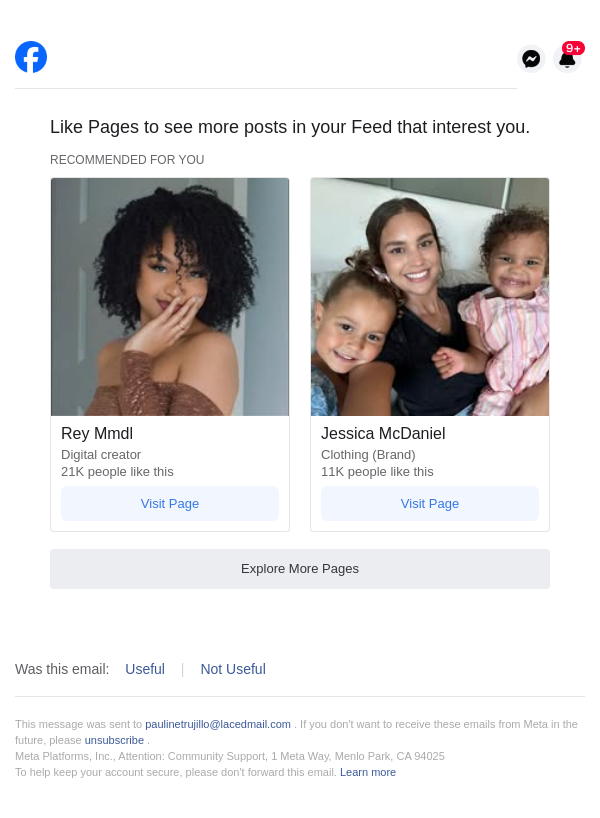Click the Digital creator category text
600x818 pixels.
point(101,454)
